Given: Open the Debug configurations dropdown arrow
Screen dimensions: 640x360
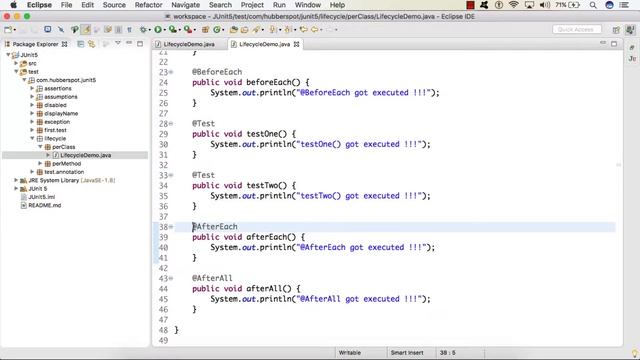Looking at the screenshot, I should click(149, 30).
